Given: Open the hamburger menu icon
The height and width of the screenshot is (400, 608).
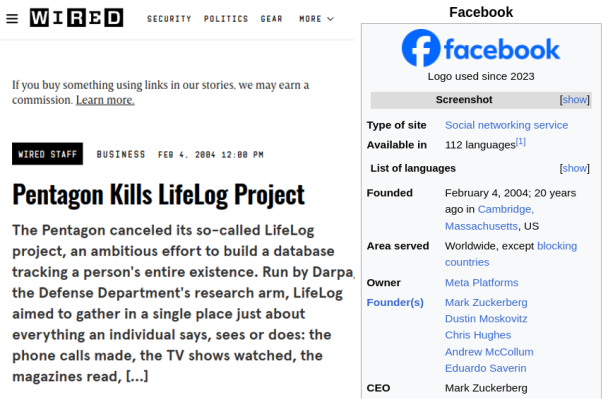Looking at the screenshot, I should pyautogui.click(x=12, y=19).
